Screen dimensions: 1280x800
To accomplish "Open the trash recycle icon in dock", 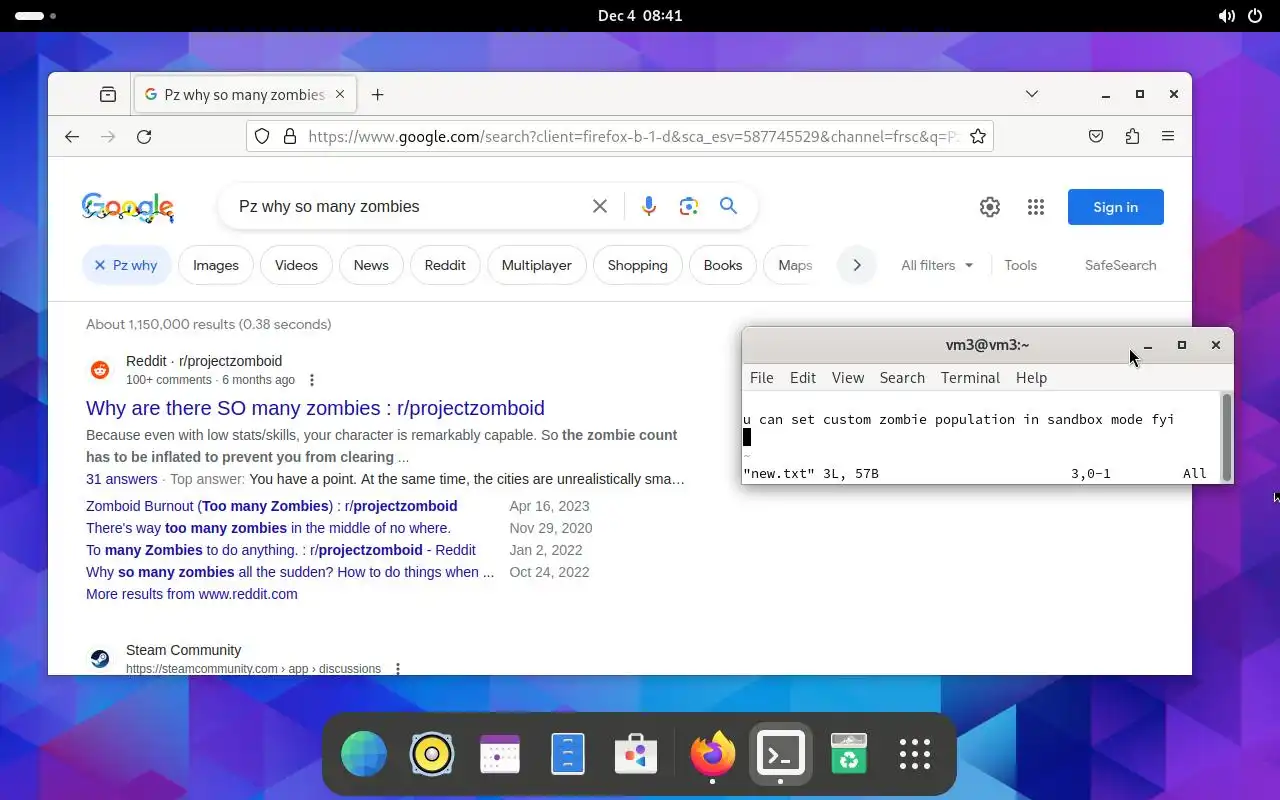I will click(848, 753).
